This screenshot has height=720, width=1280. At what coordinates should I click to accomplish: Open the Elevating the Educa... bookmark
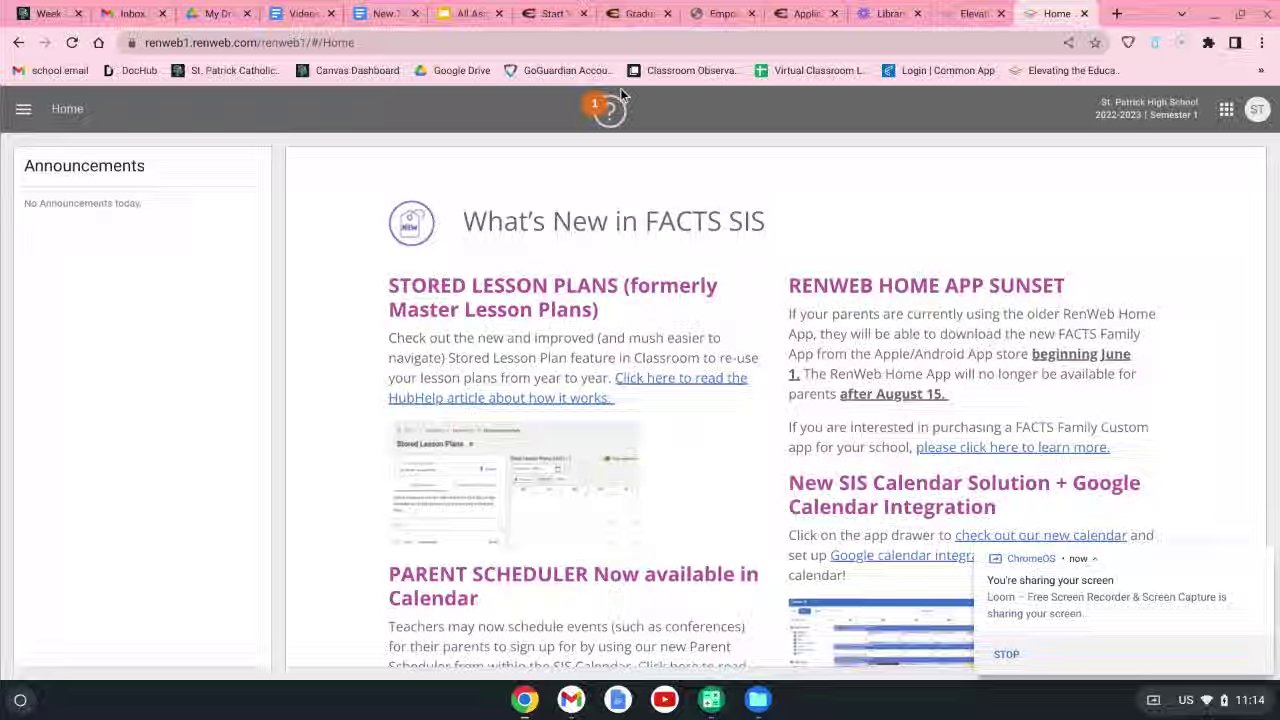tap(1064, 71)
